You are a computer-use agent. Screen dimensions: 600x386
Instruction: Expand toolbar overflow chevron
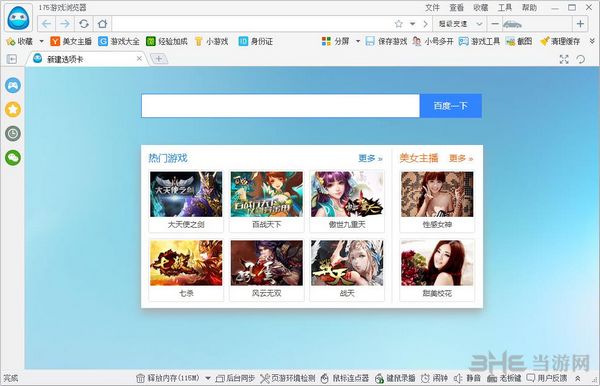coord(592,41)
